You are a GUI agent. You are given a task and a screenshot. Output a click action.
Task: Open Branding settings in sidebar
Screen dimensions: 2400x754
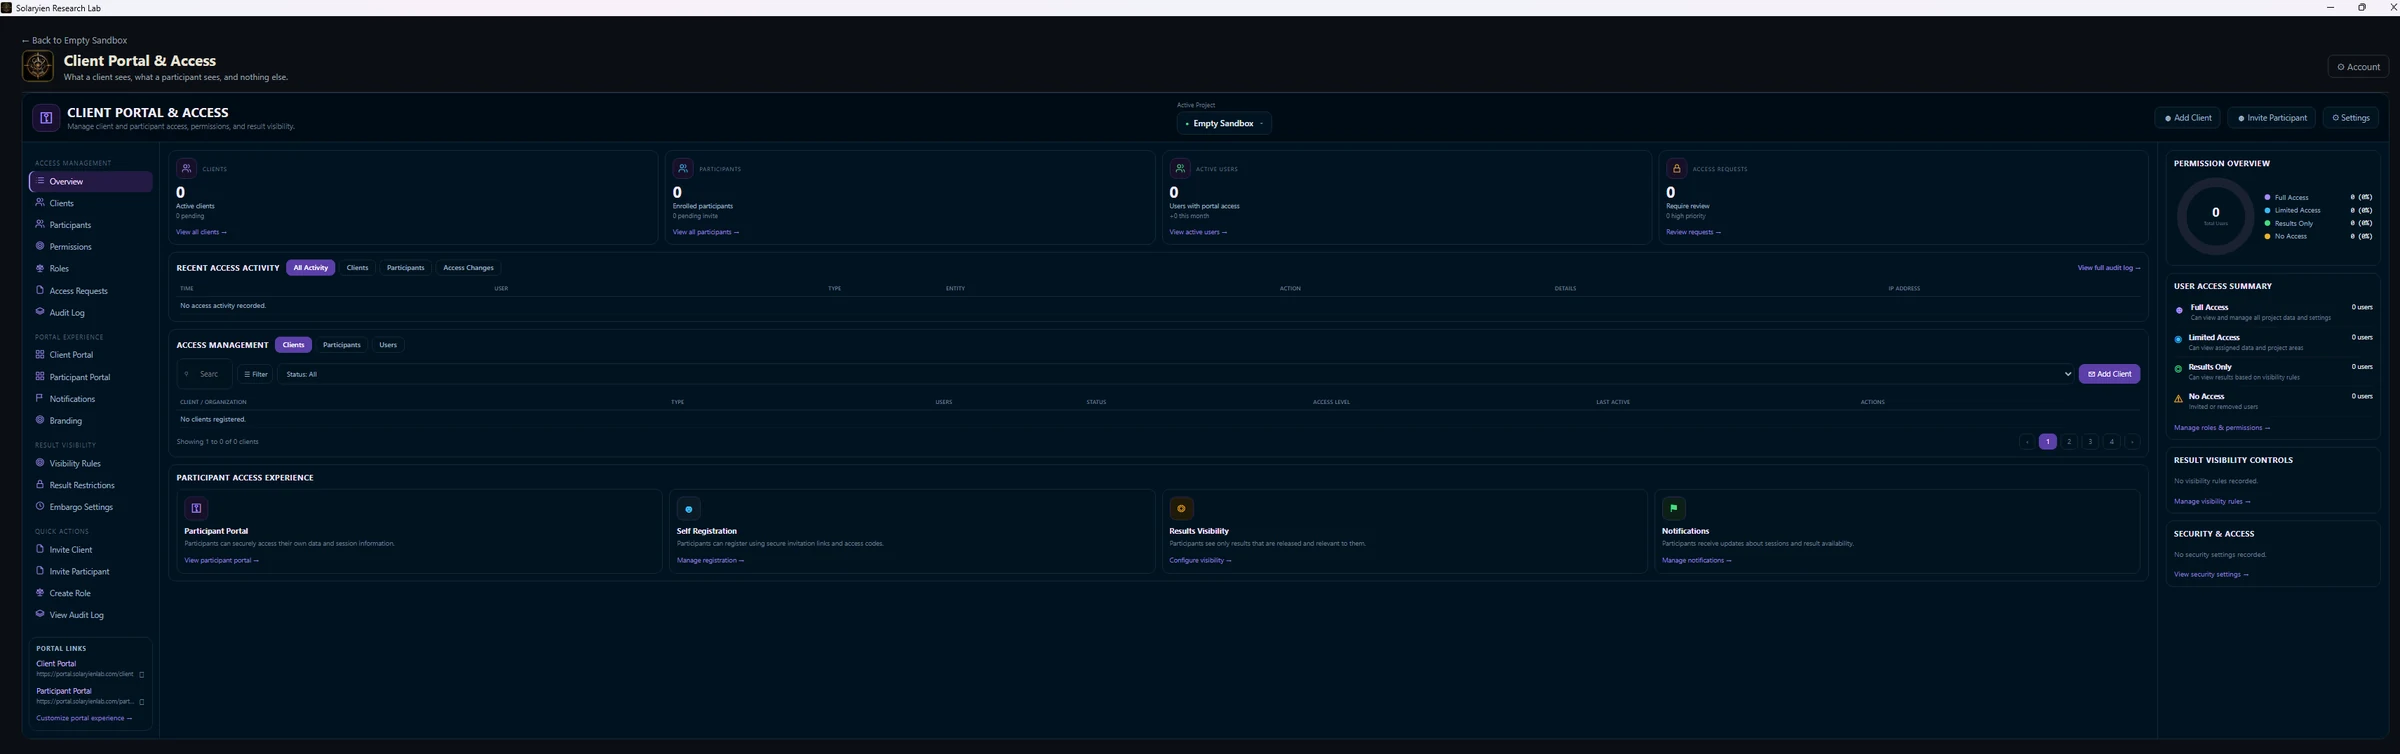90,421
